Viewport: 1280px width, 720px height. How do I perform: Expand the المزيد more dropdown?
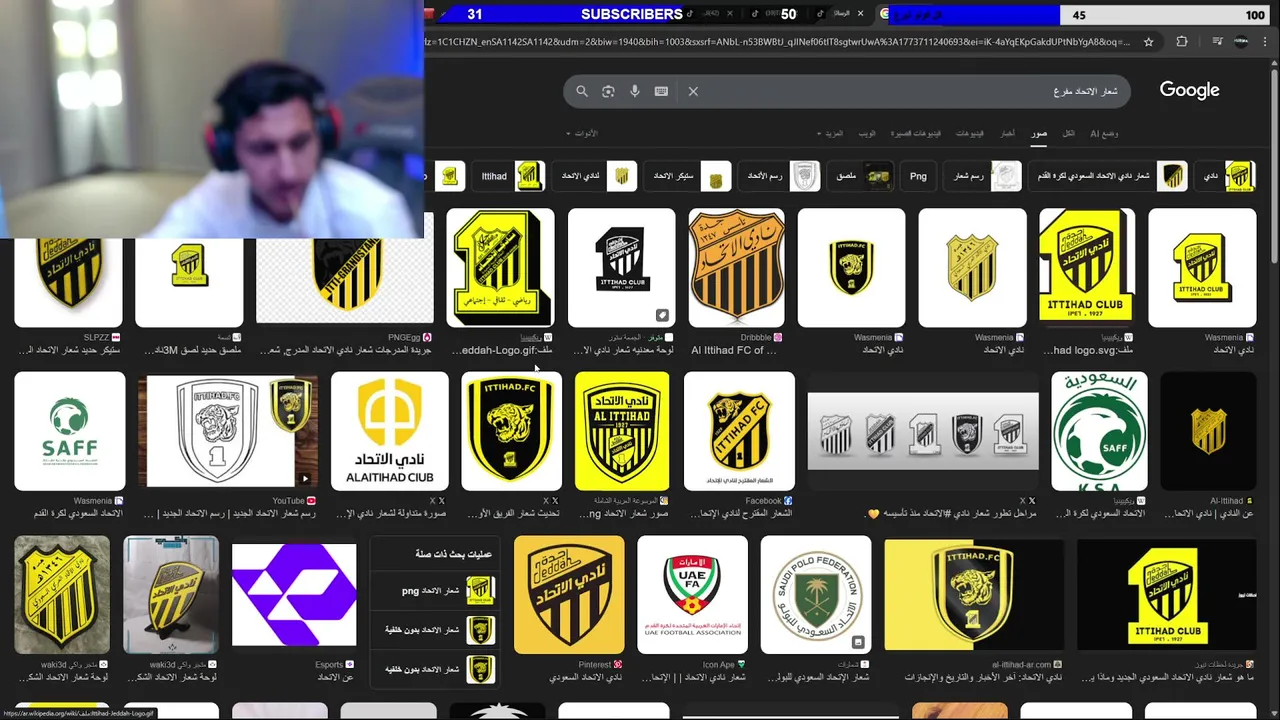pyautogui.click(x=830, y=133)
